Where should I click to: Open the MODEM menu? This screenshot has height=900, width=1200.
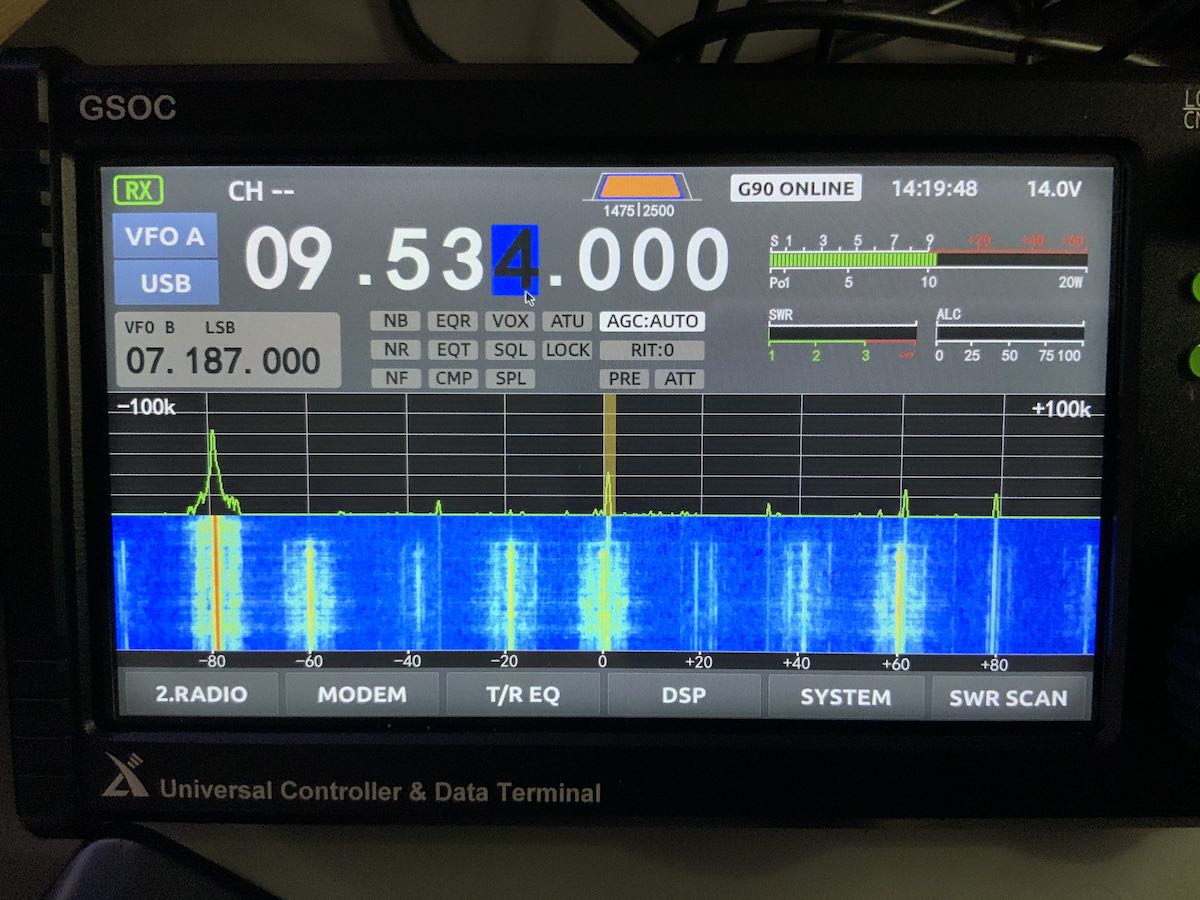coord(362,695)
